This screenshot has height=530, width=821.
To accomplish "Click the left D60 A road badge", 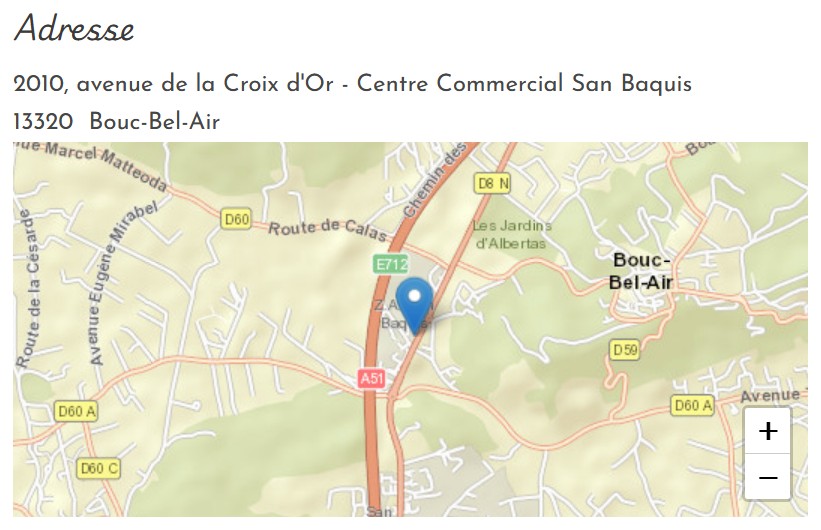I will (76, 412).
